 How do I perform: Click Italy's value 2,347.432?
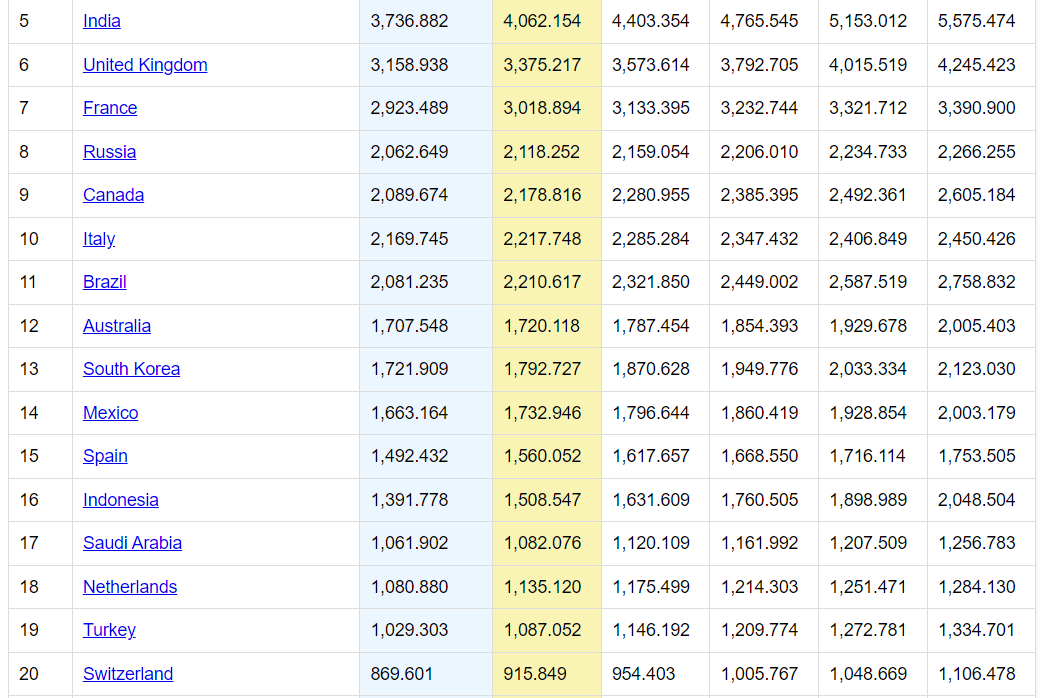759,239
